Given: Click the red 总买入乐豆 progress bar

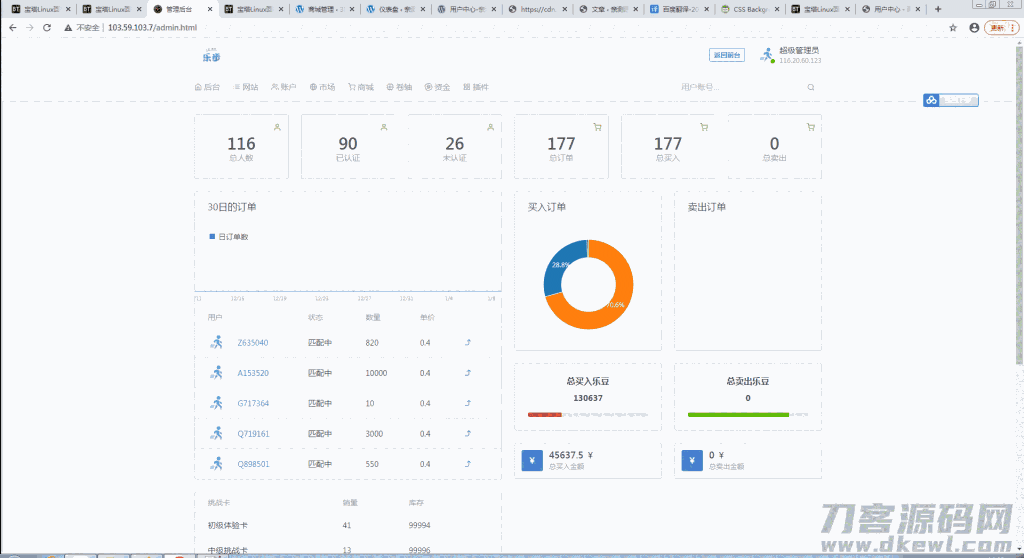Looking at the screenshot, I should pos(545,413).
